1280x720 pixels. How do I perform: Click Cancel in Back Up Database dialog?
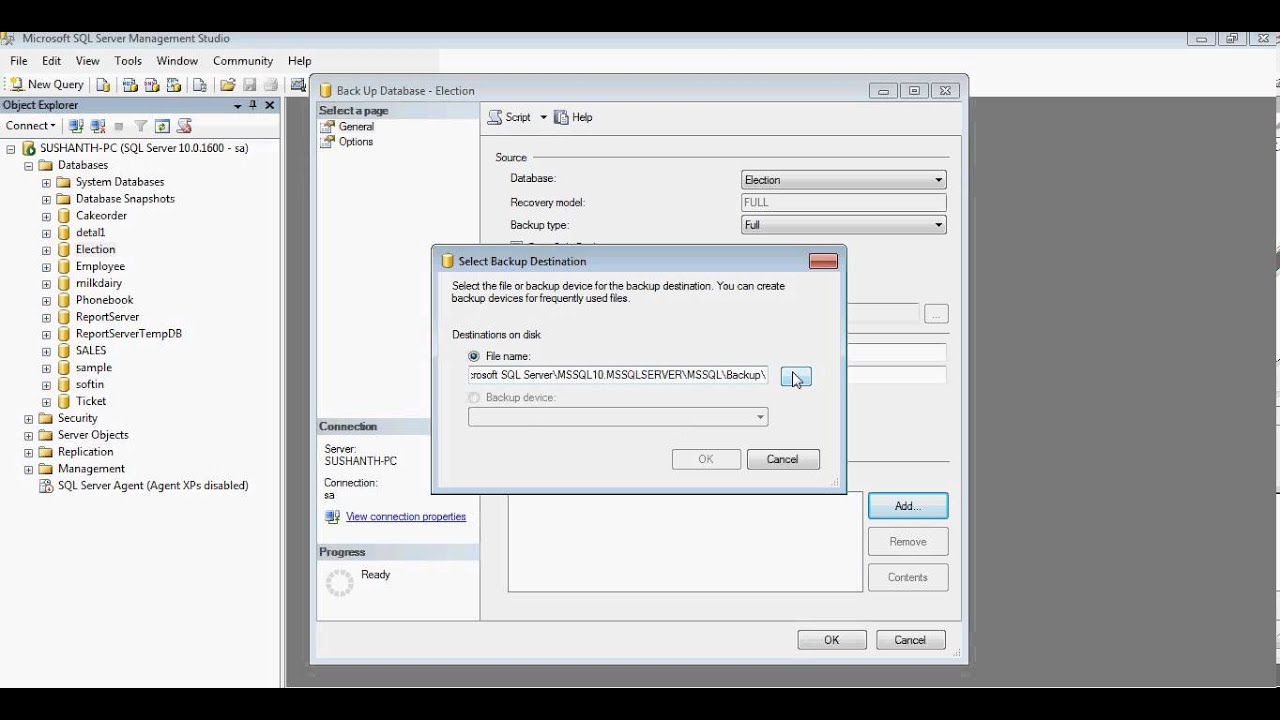click(x=910, y=640)
